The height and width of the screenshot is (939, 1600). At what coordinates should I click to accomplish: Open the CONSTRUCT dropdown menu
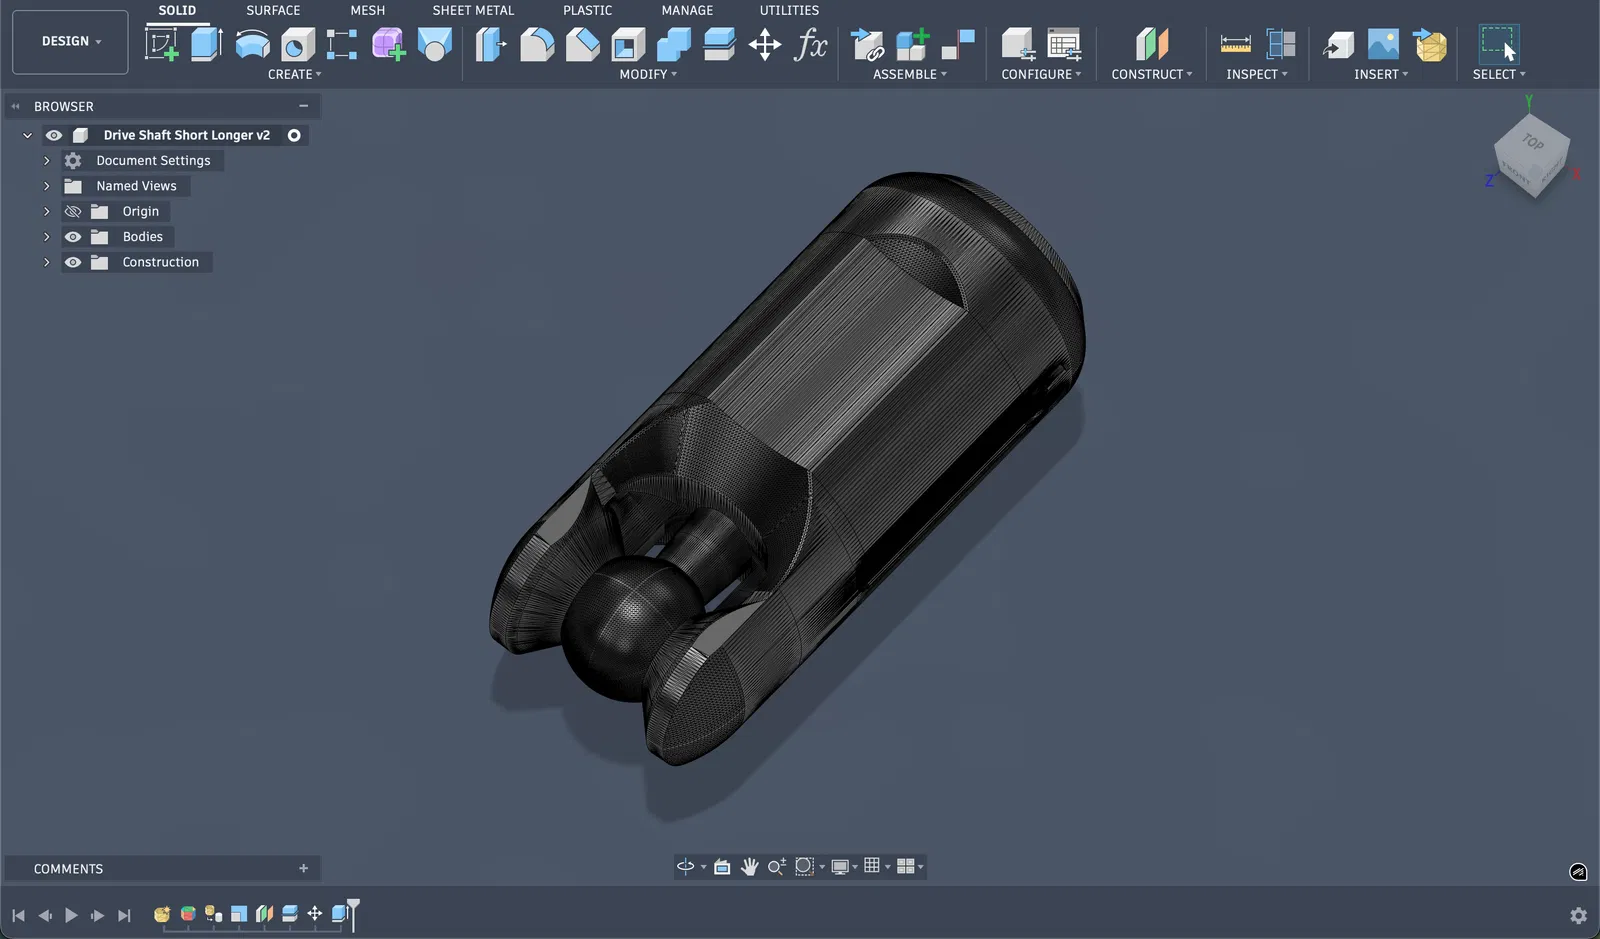click(x=1152, y=74)
